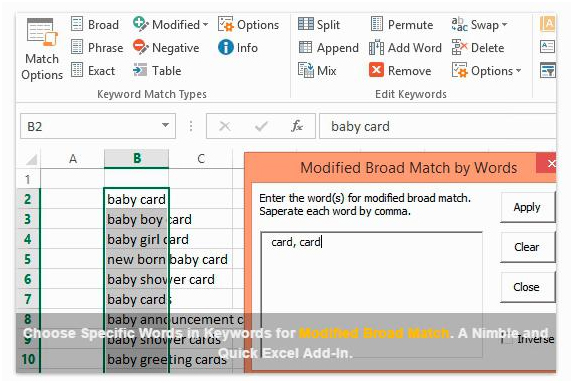Click the Modified broad match icon
573x383 pixels.
coord(140,24)
